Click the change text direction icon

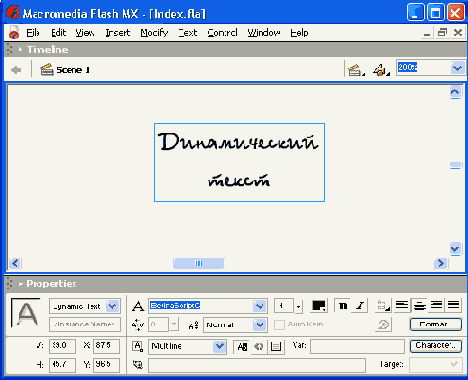click(x=383, y=306)
